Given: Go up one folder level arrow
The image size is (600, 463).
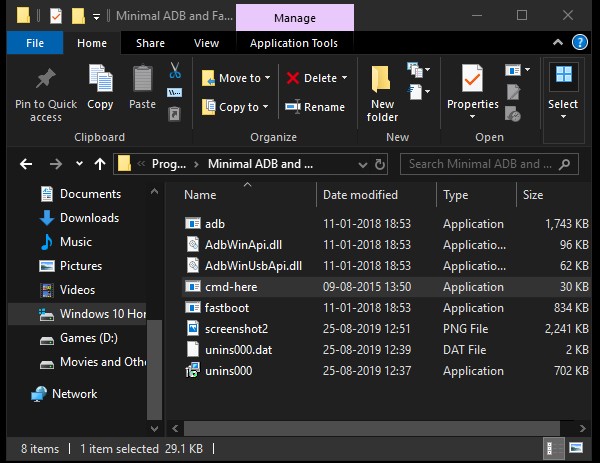Looking at the screenshot, I should (x=100, y=164).
